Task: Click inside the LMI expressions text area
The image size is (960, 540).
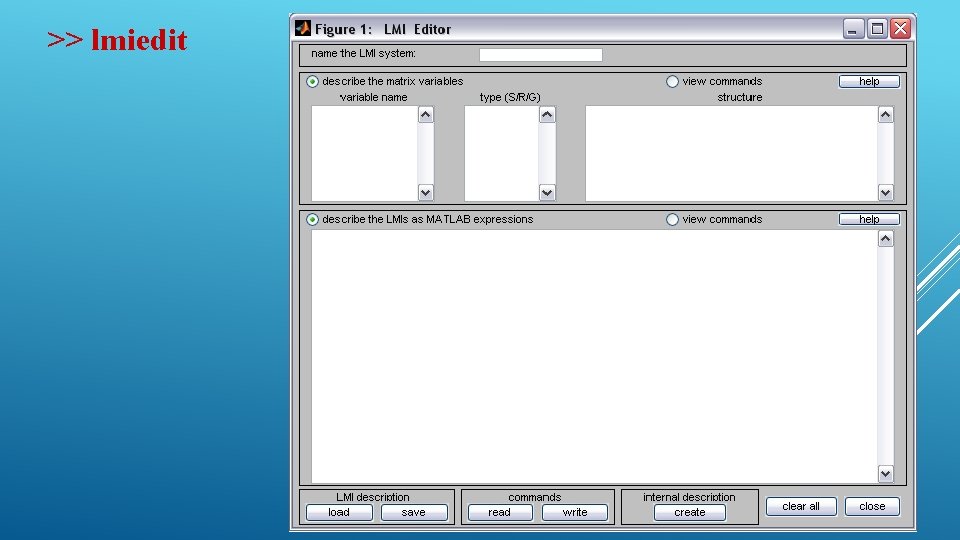Action: click(x=594, y=356)
